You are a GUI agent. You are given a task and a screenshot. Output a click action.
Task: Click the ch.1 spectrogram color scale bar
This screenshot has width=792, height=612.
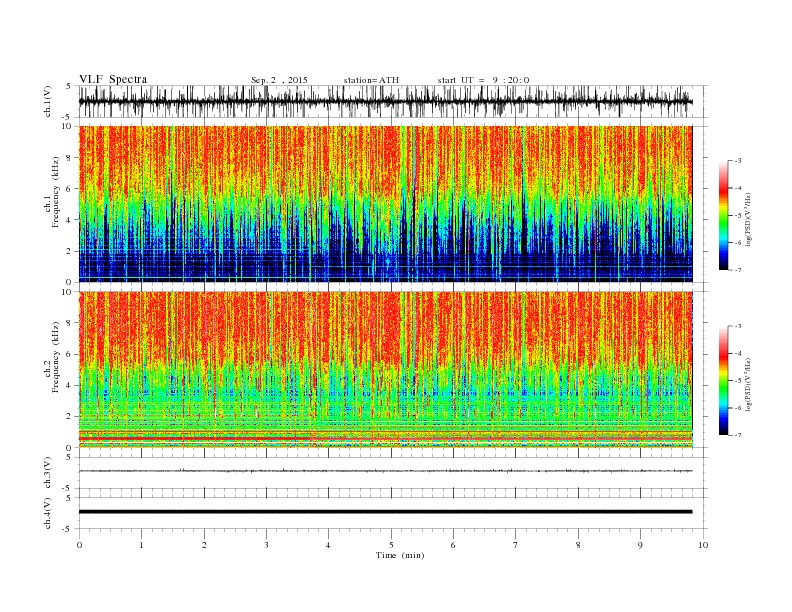click(723, 215)
